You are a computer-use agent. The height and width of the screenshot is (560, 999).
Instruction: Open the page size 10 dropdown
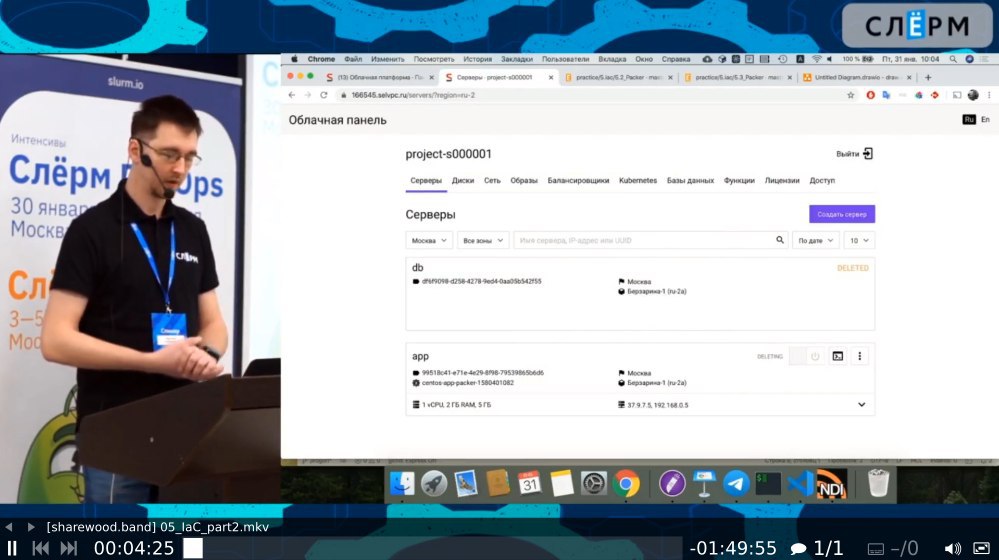pyautogui.click(x=859, y=240)
